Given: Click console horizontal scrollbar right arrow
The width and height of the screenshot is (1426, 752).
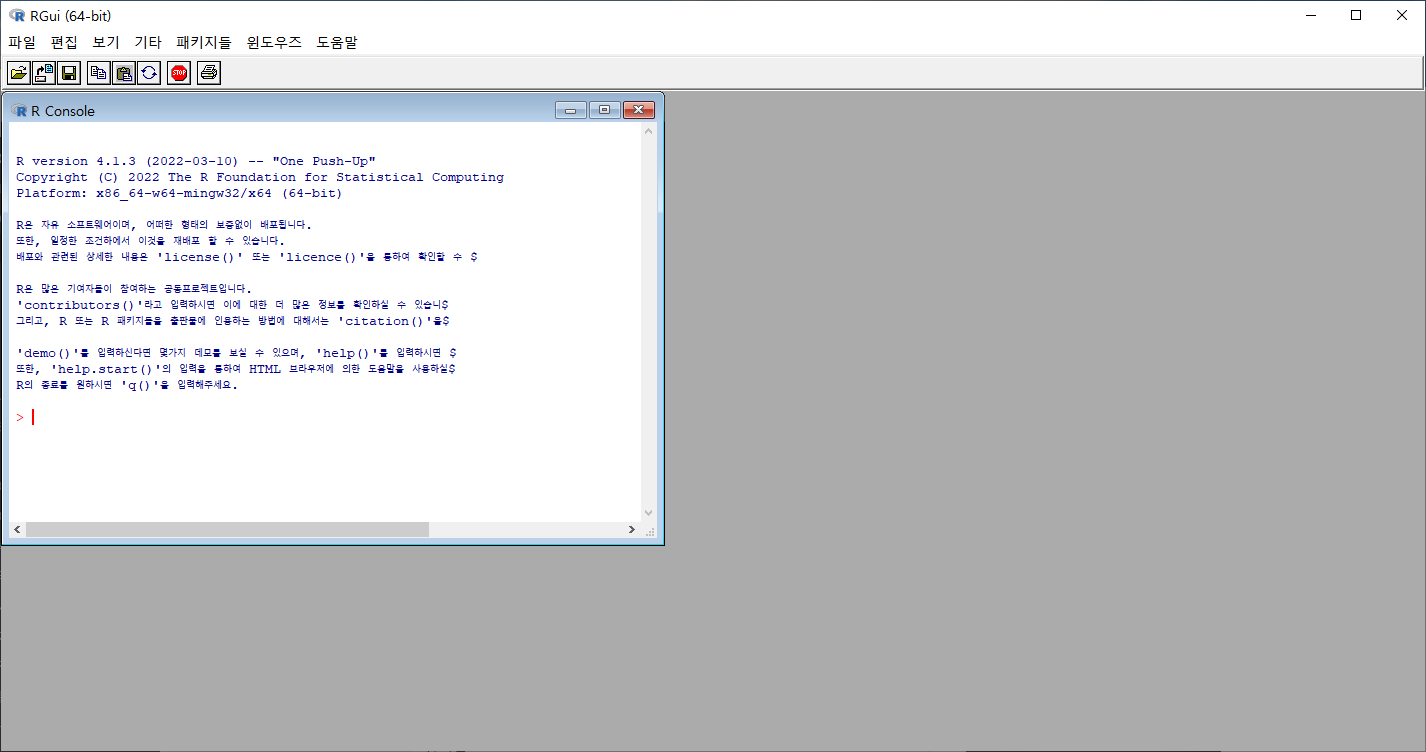Looking at the screenshot, I should 632,529.
